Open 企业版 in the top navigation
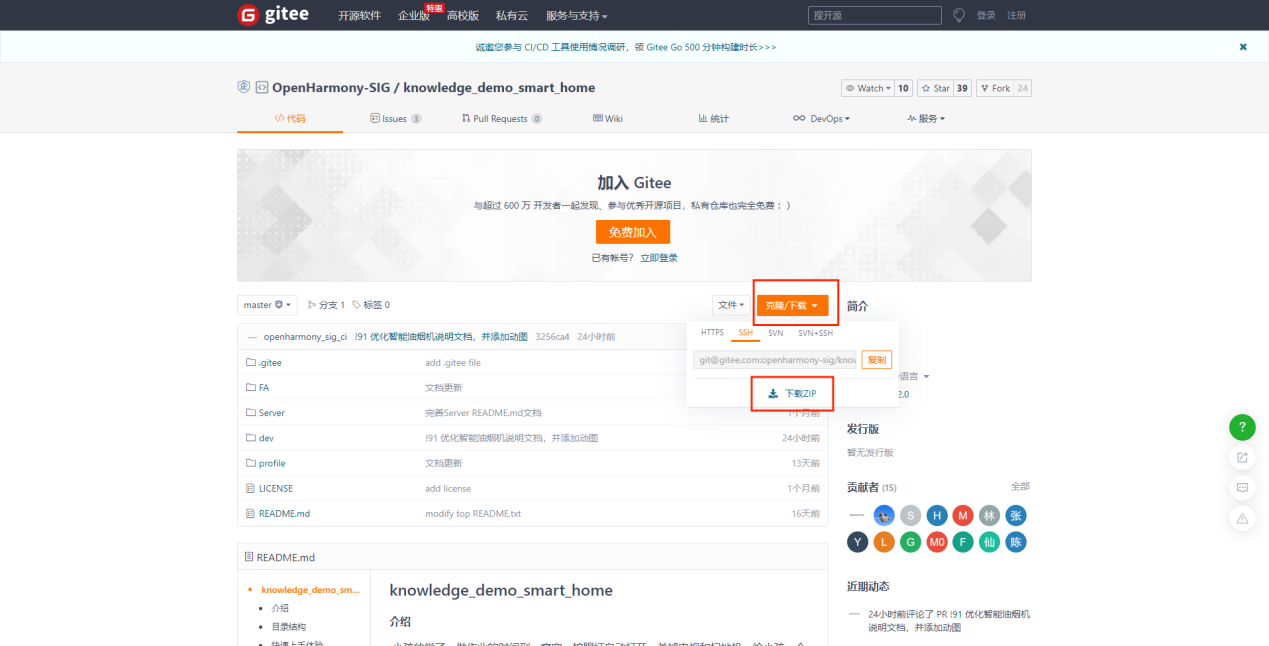Screen dimensions: 1269x646 pos(413,16)
